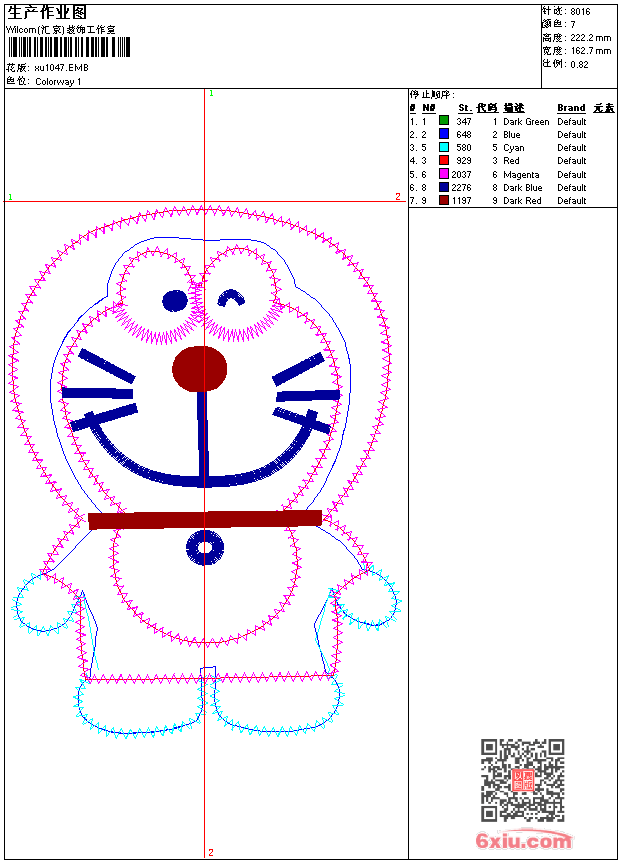Click the round dark blue left eye pupil

(x=175, y=301)
